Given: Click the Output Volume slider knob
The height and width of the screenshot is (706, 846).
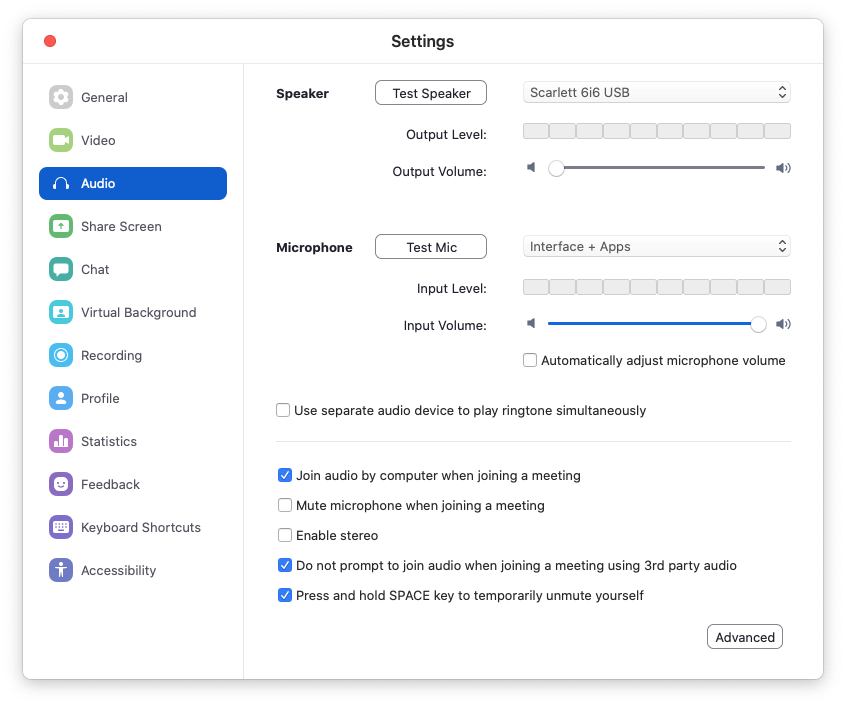Looking at the screenshot, I should [x=556, y=168].
